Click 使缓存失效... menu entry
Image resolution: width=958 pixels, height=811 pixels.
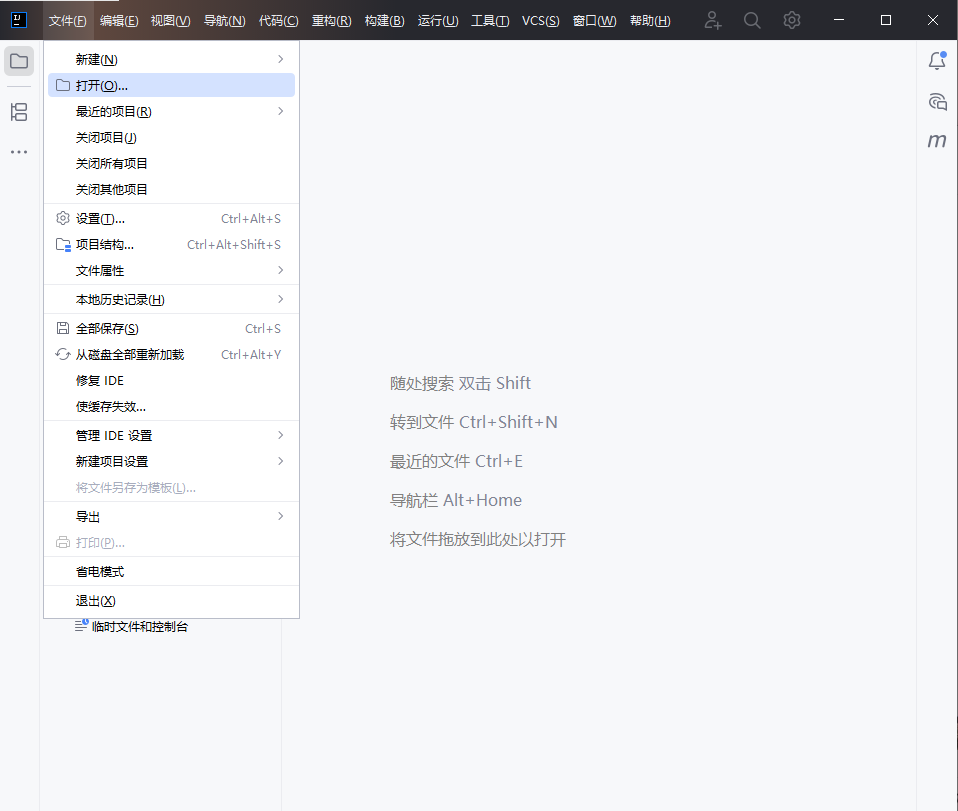[x=111, y=407]
